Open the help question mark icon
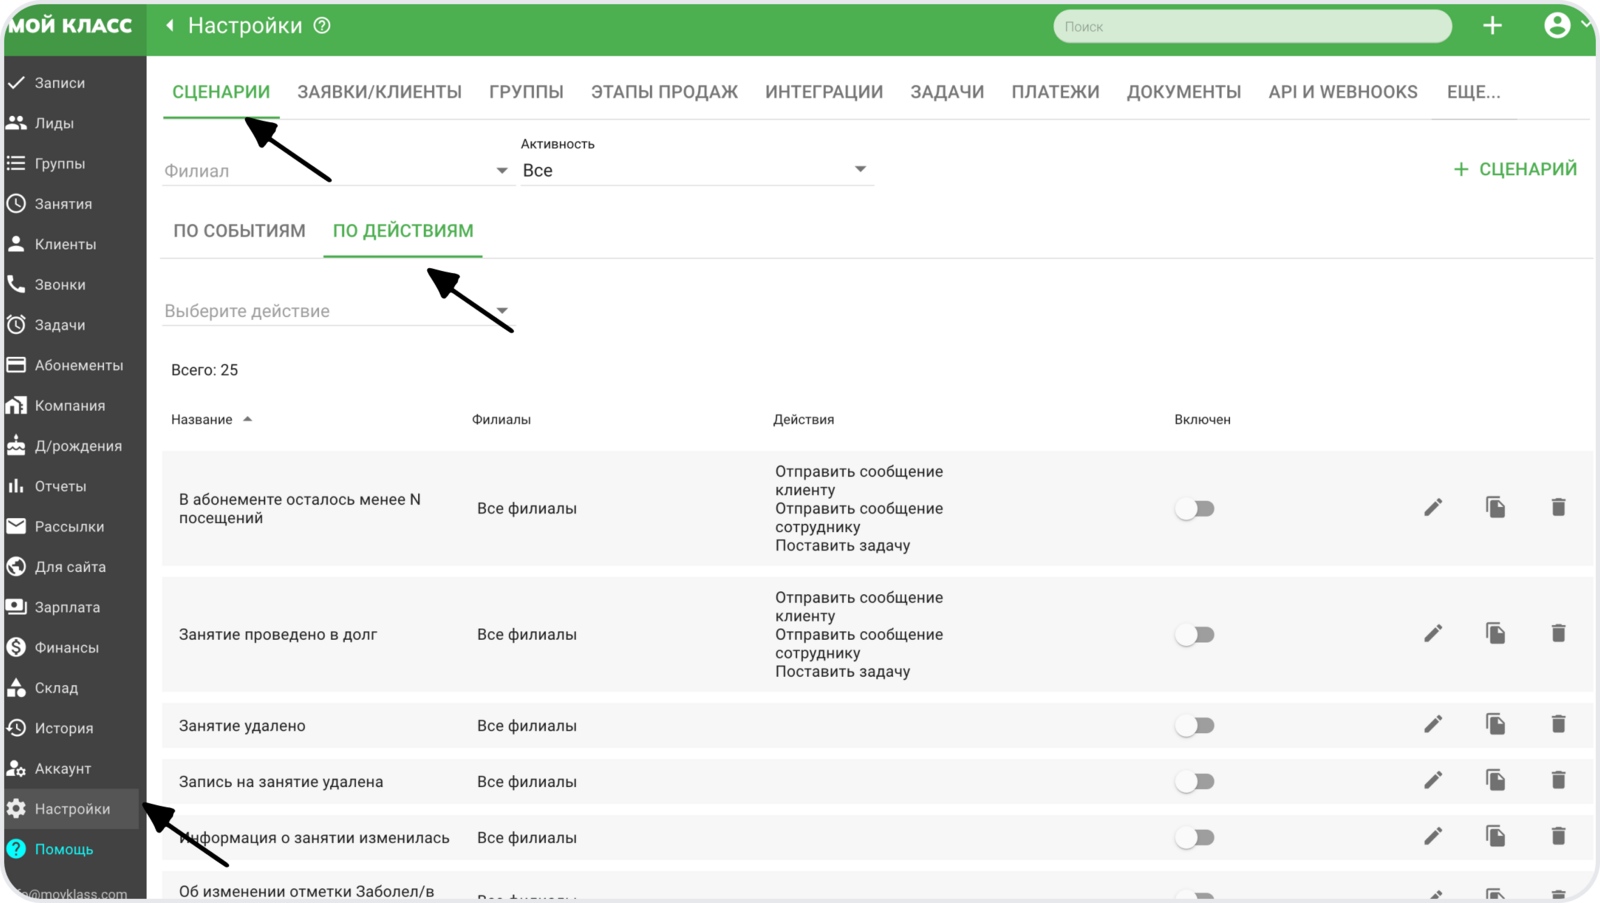This screenshot has height=903, width=1600. coord(322,26)
